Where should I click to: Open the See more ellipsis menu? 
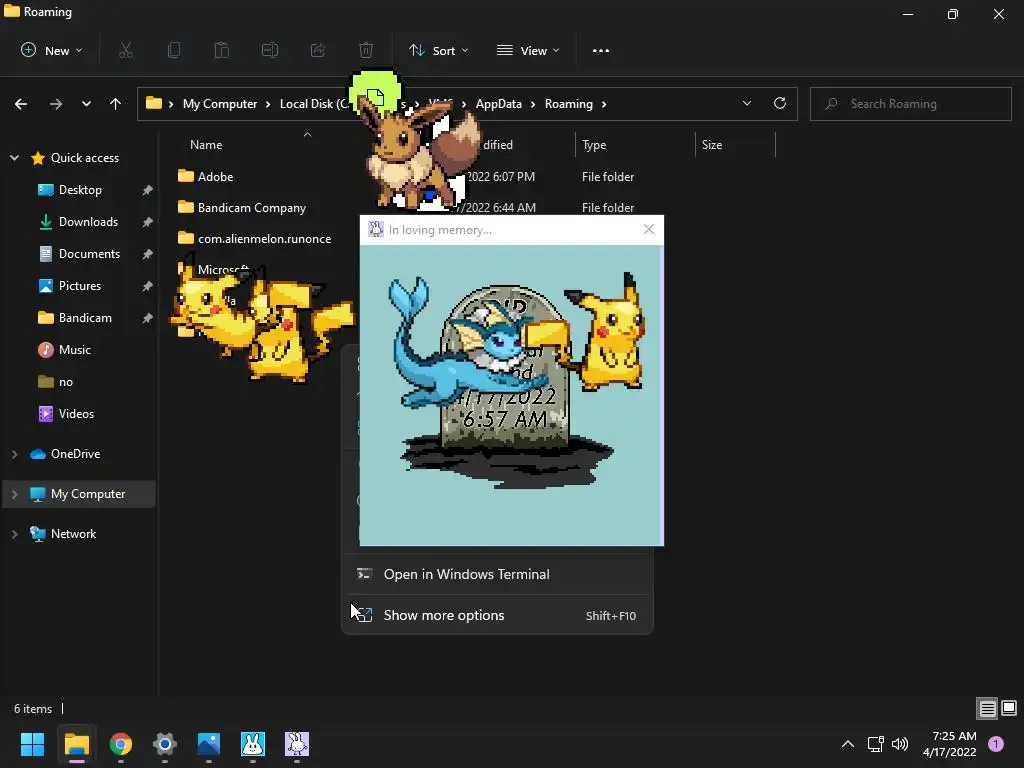pos(601,50)
